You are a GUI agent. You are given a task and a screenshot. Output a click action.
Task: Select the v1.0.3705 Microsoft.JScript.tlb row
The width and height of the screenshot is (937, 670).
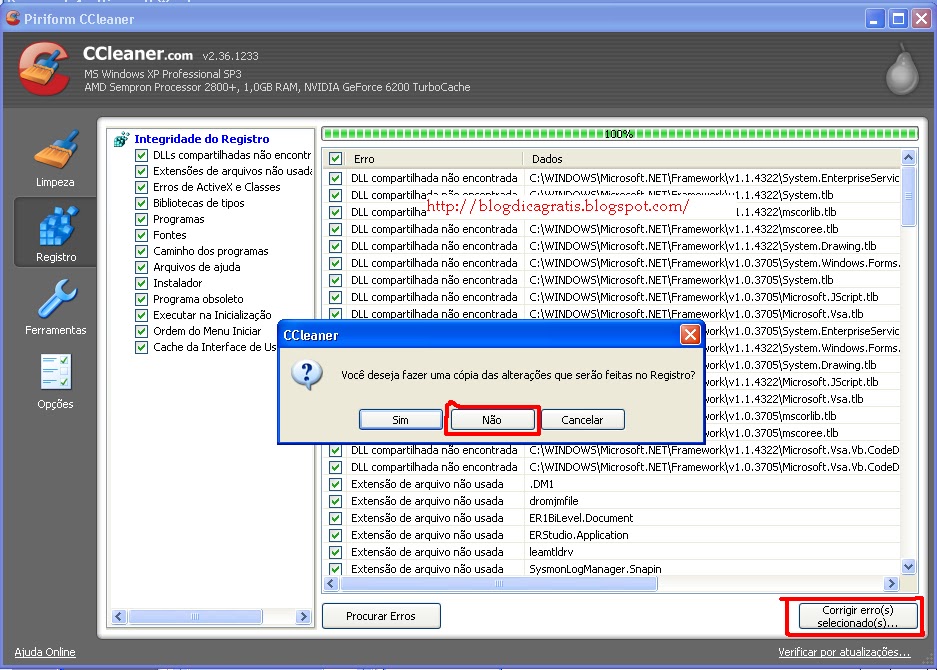(x=612, y=297)
